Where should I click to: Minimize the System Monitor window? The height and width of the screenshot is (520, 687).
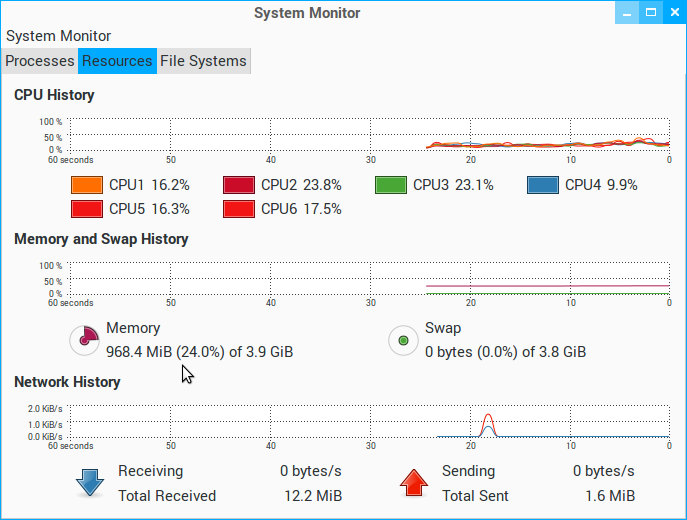[x=627, y=13]
